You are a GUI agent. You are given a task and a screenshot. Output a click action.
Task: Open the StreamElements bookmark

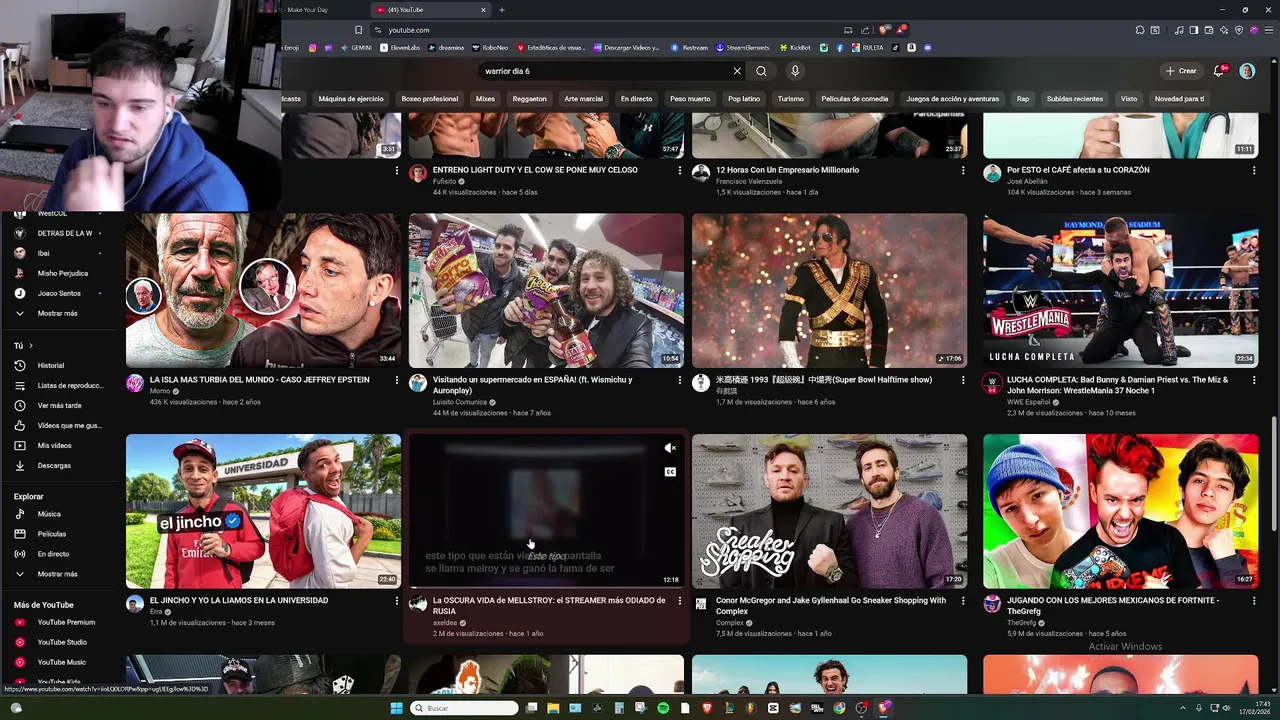pyautogui.click(x=742, y=47)
